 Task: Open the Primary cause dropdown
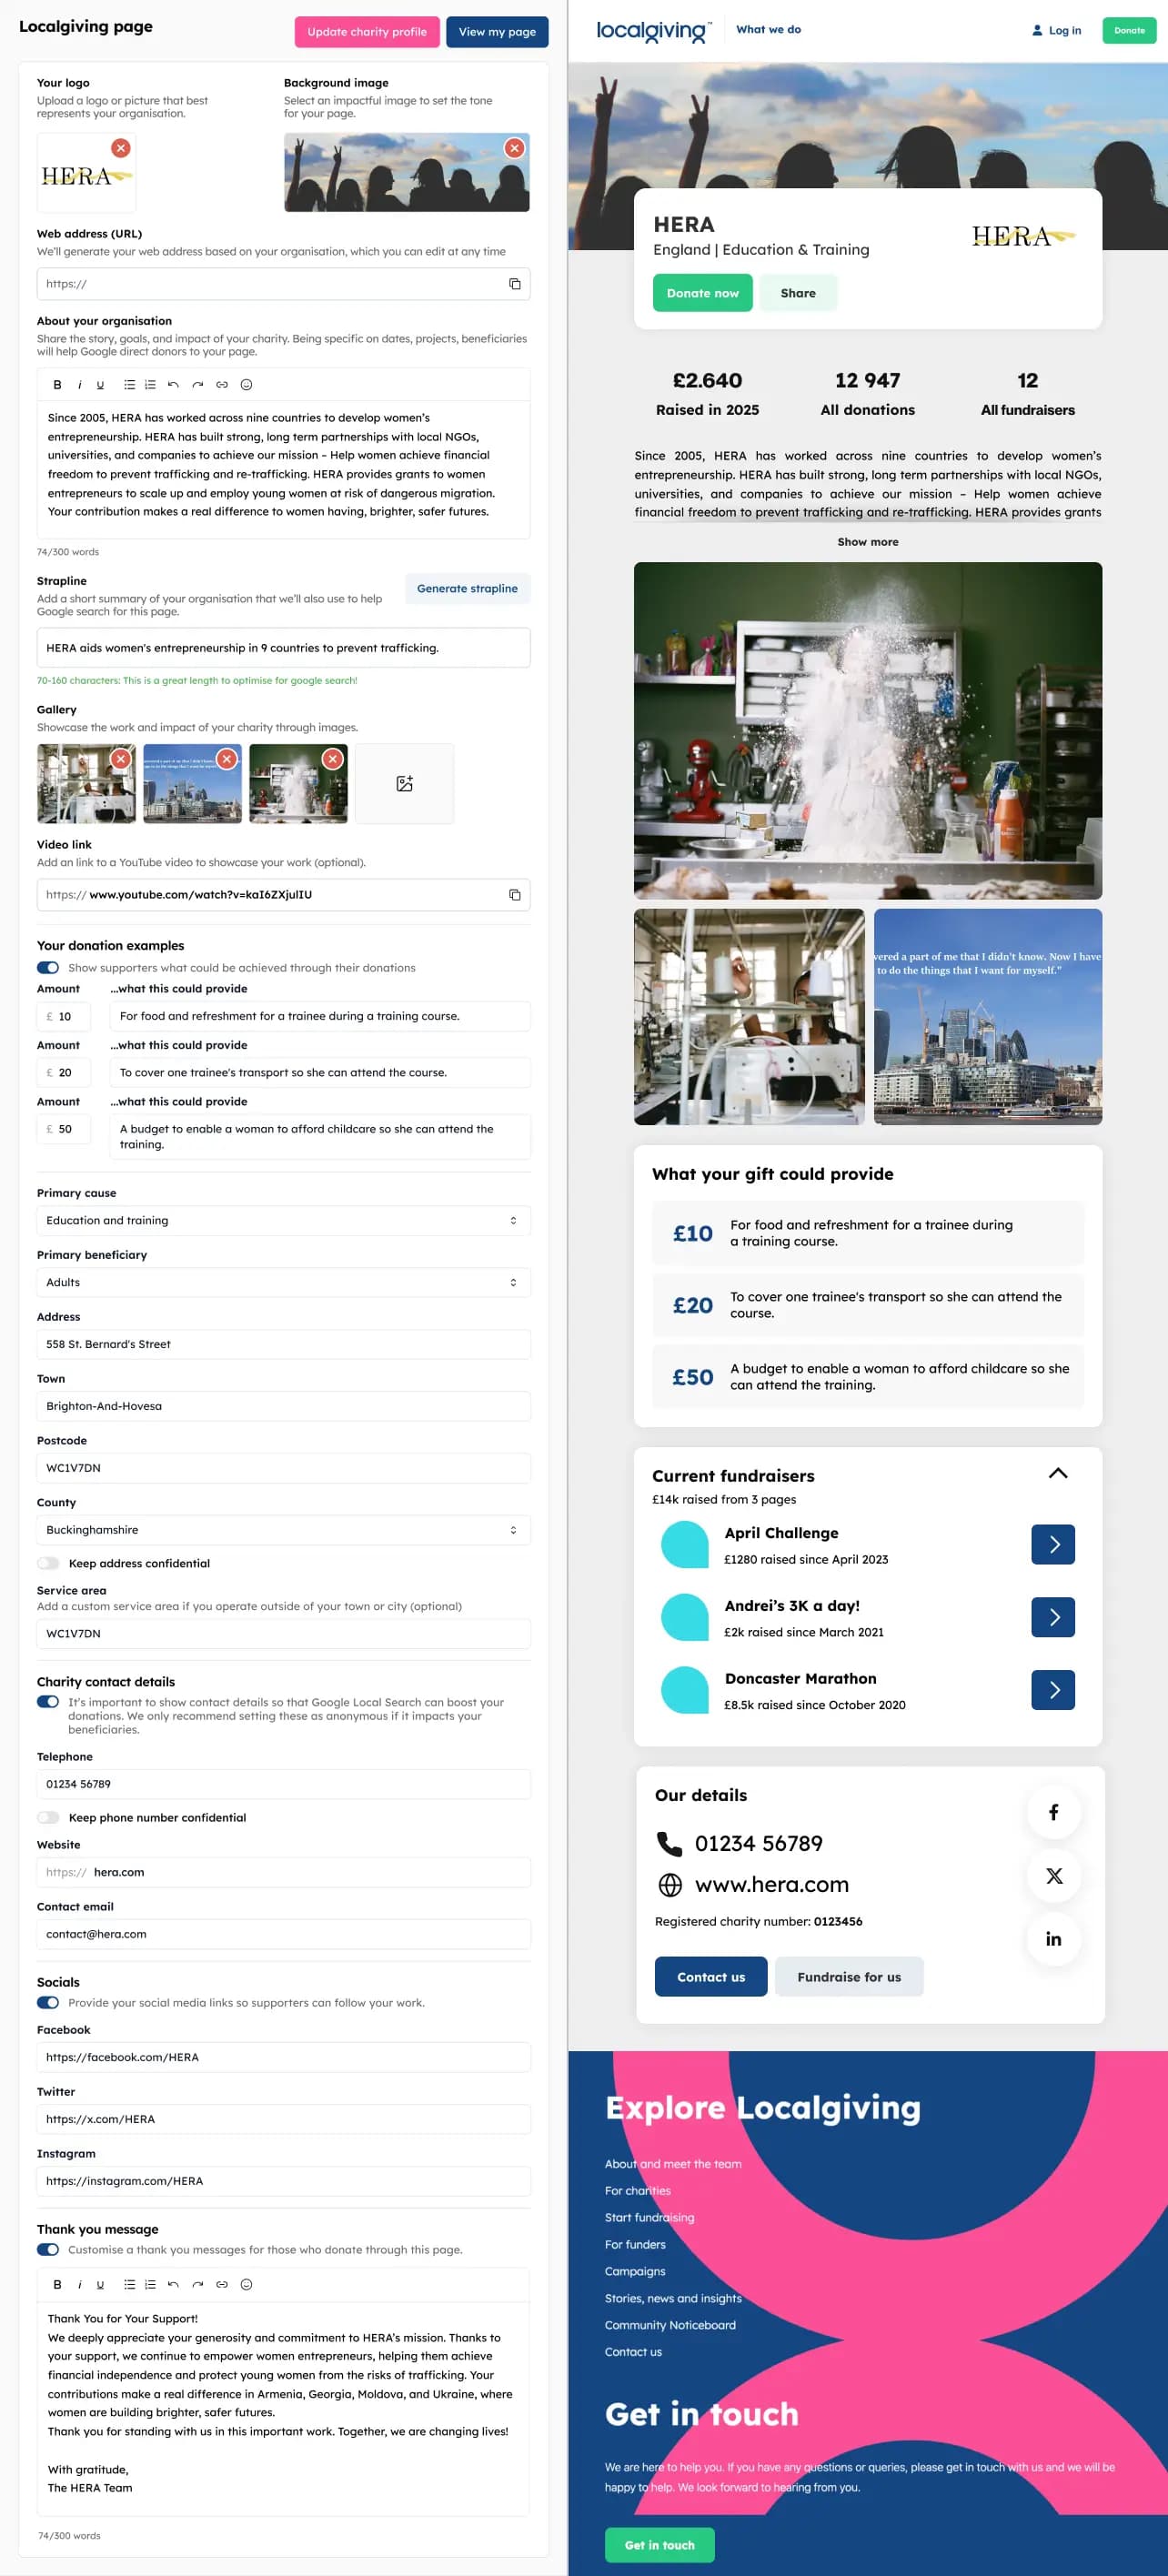click(x=283, y=1221)
